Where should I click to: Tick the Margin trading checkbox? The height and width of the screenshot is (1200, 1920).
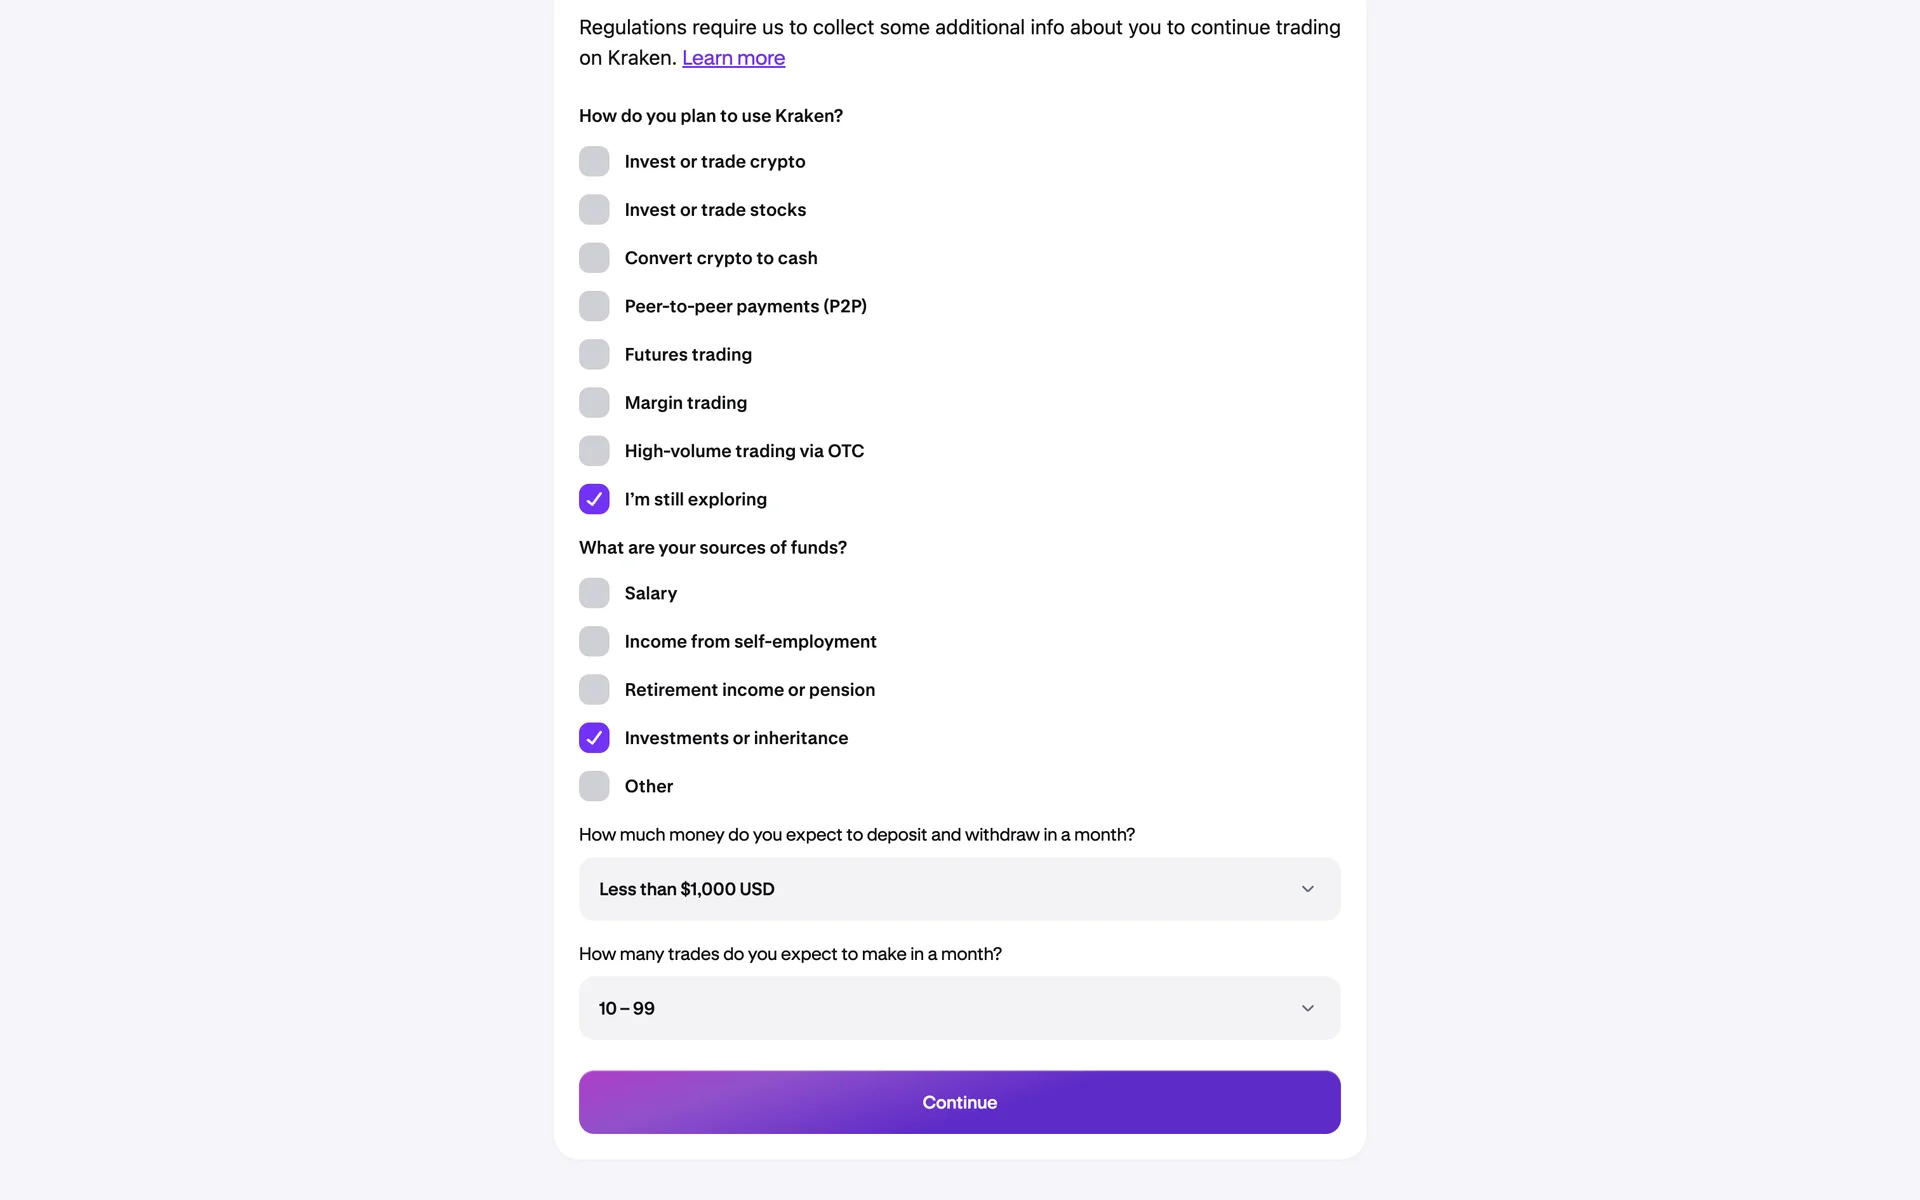coord(594,403)
